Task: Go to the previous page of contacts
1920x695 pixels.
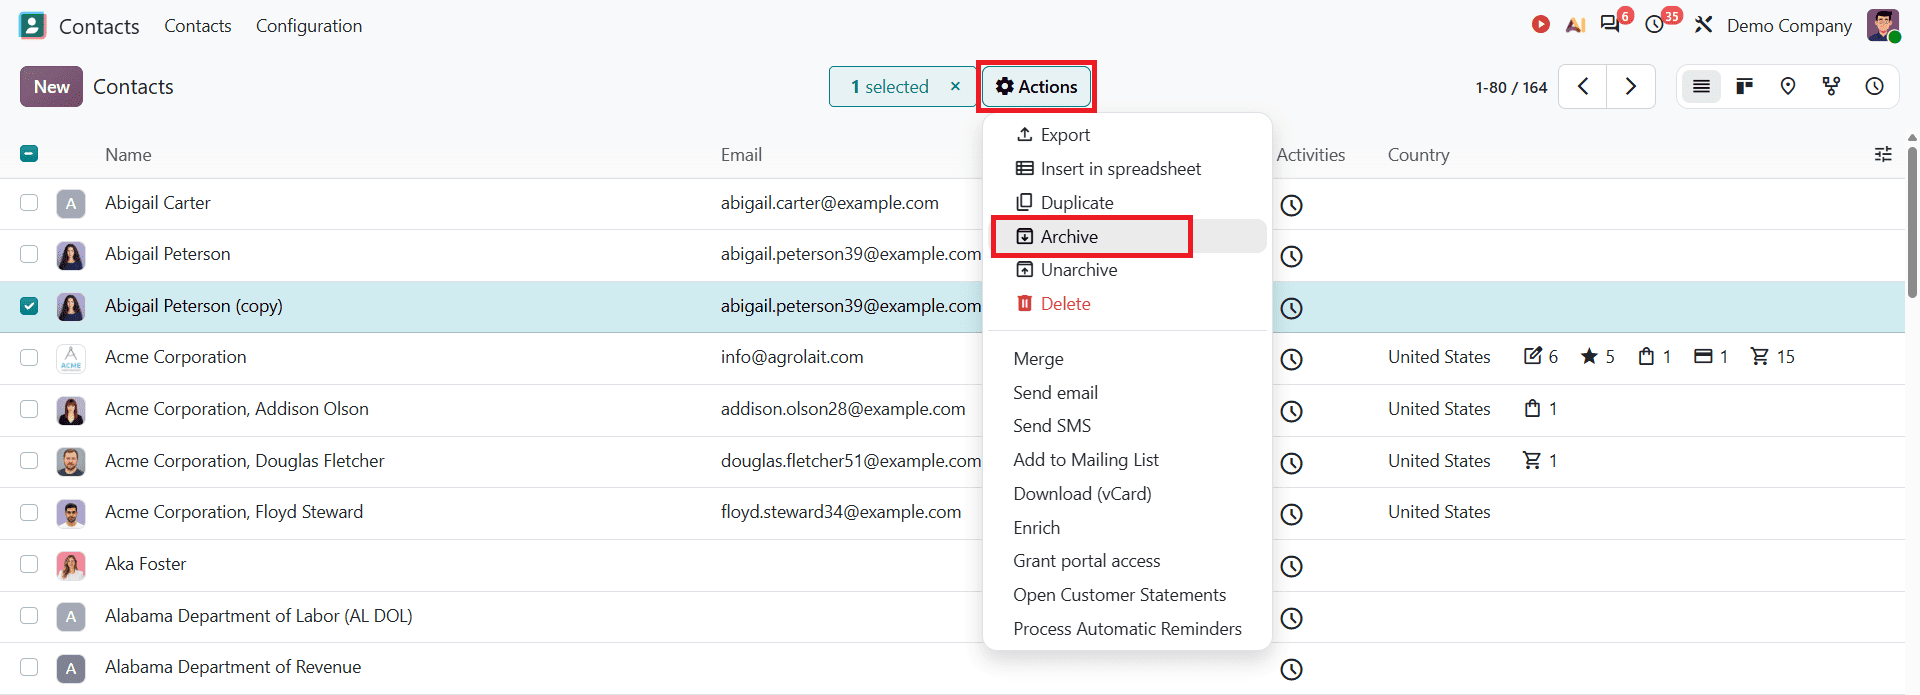Action: (1583, 87)
